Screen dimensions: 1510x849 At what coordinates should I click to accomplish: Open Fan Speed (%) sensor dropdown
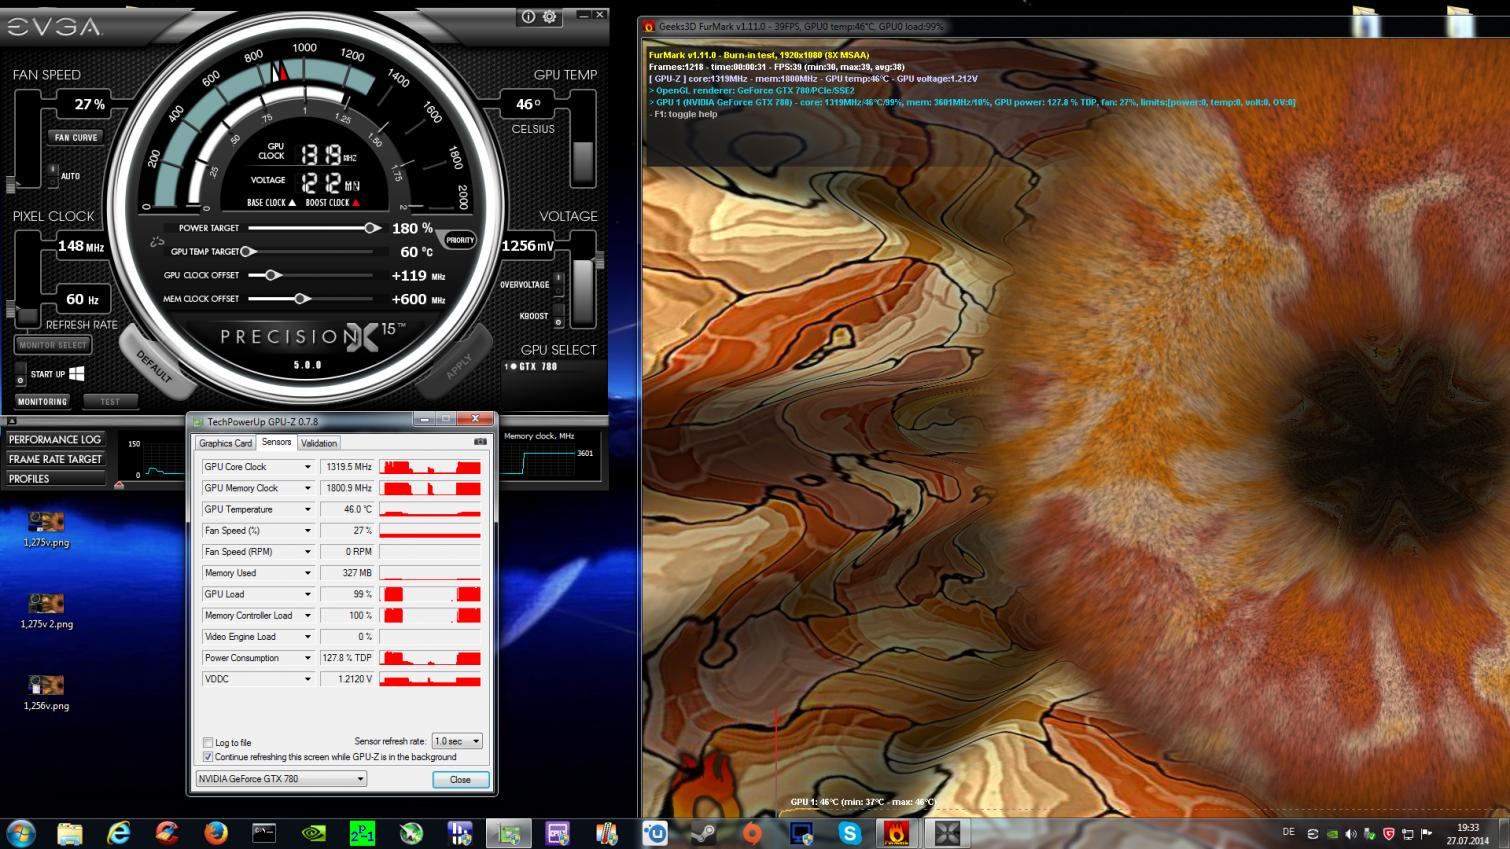coord(307,530)
